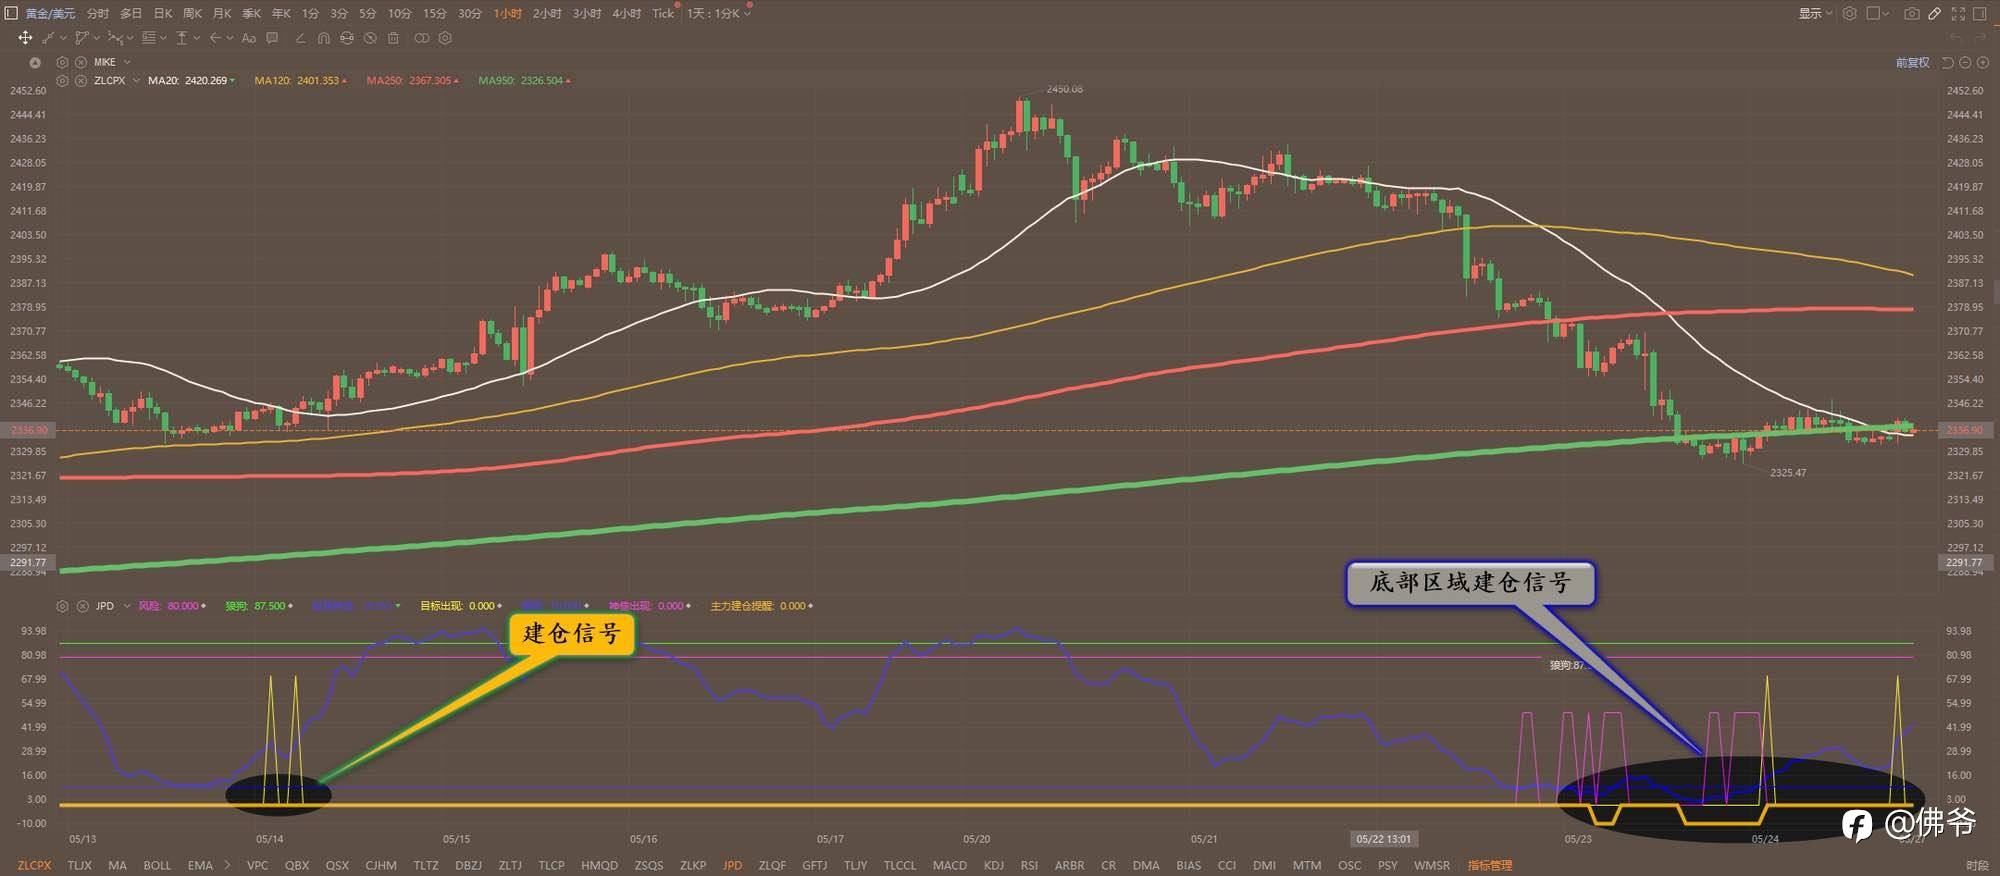This screenshot has width=2000, height=876.
Task: Select the 1小时 timeframe
Action: pos(507,13)
